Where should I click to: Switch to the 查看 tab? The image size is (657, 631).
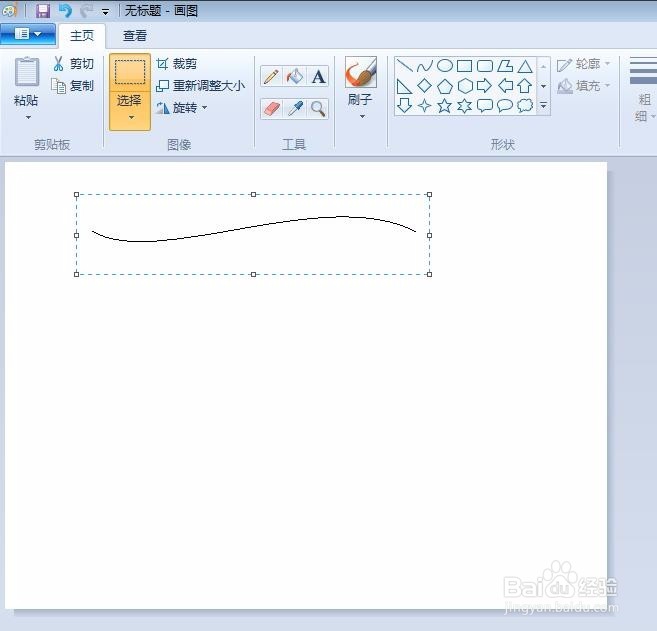click(135, 36)
